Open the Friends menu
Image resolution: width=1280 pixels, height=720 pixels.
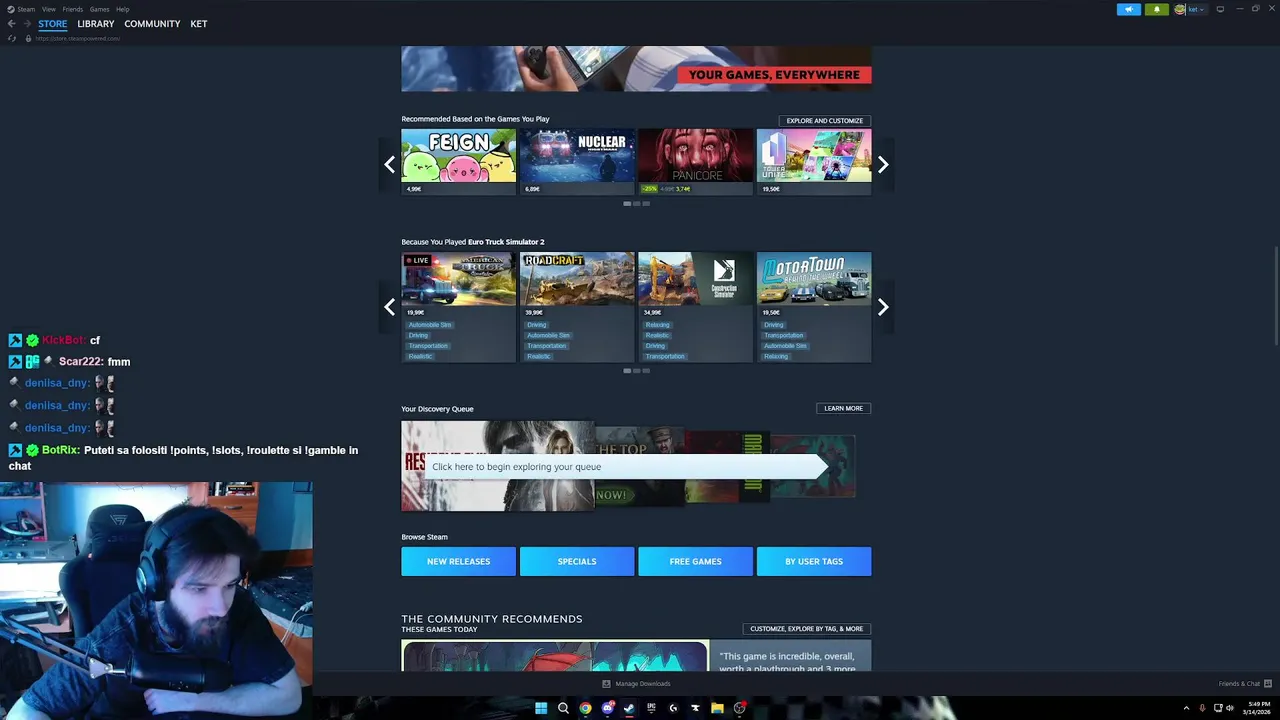pos(73,9)
